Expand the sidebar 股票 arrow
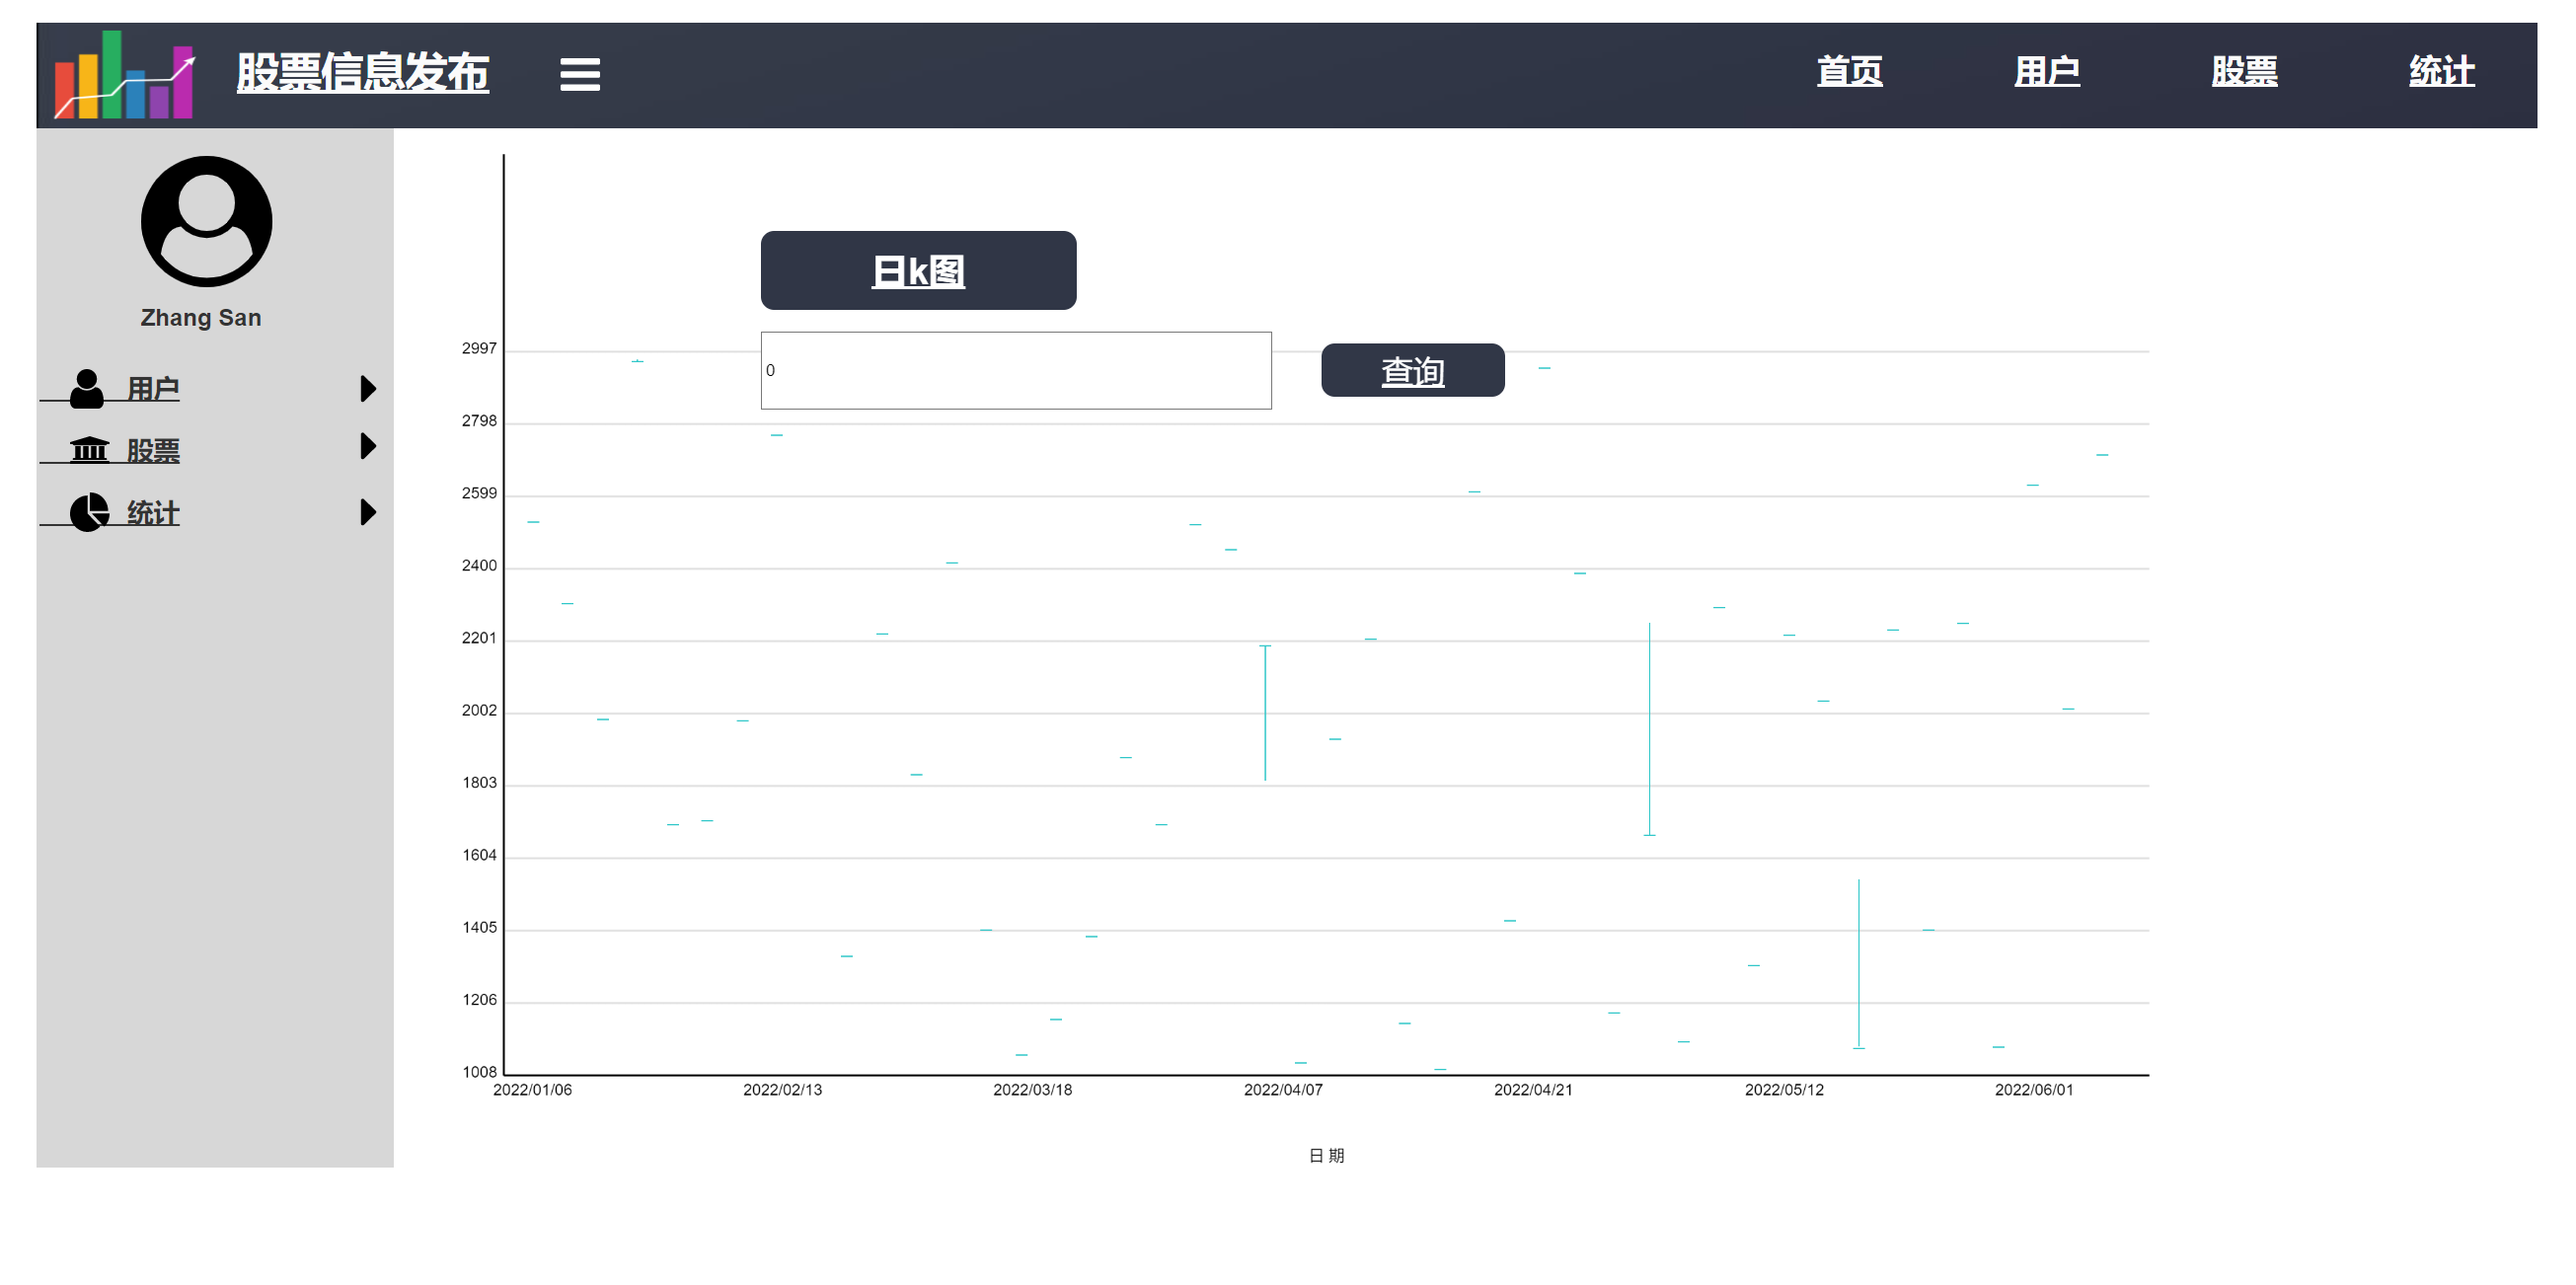The width and height of the screenshot is (2576, 1285). tap(367, 446)
